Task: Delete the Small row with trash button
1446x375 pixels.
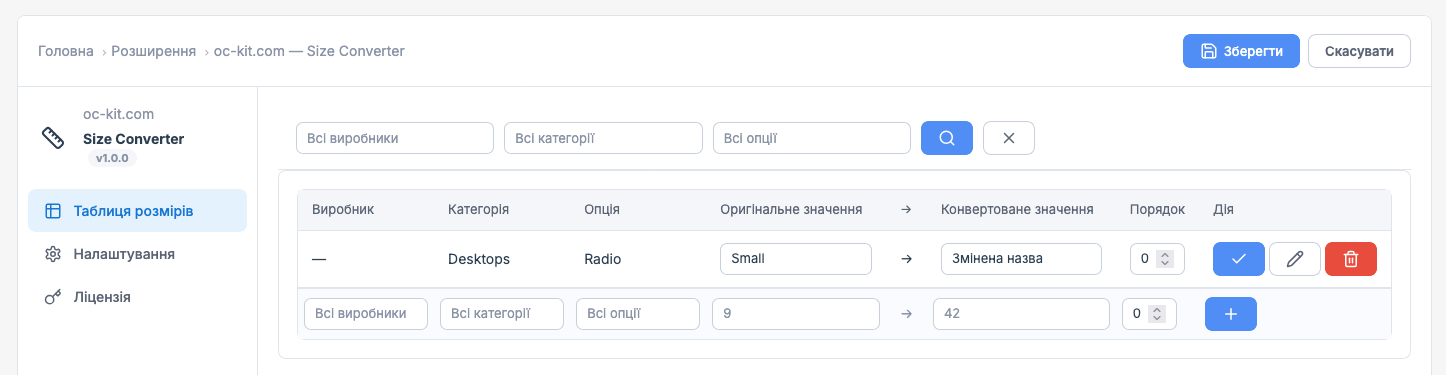Action: pos(1351,259)
